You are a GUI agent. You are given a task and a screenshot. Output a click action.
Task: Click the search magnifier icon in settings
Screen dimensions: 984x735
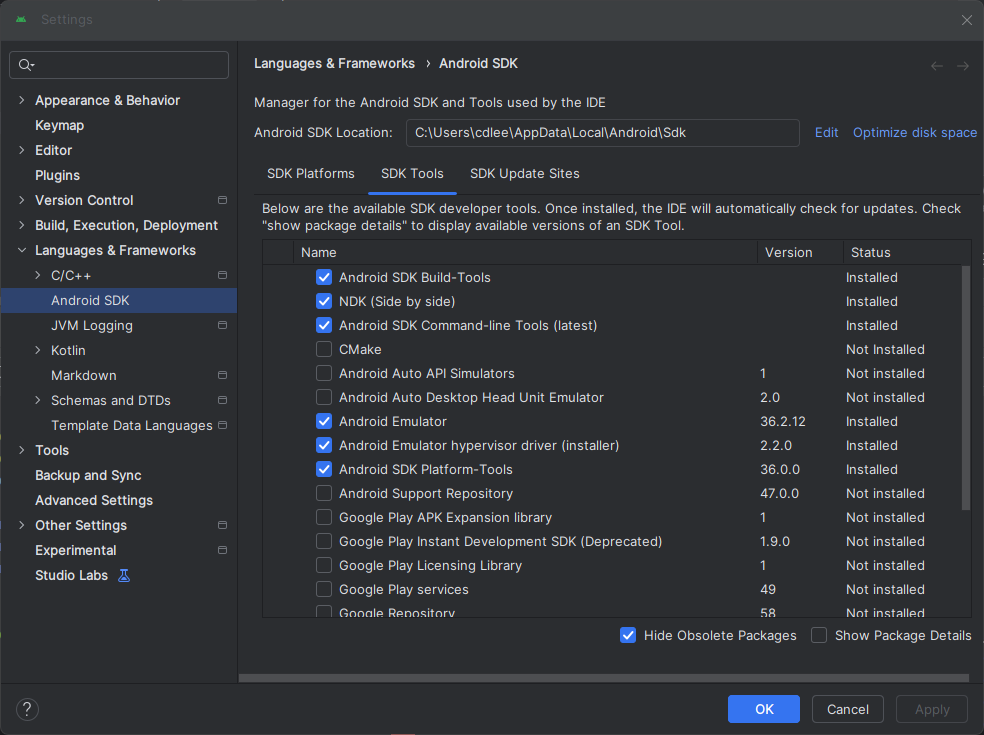pyautogui.click(x=26, y=65)
